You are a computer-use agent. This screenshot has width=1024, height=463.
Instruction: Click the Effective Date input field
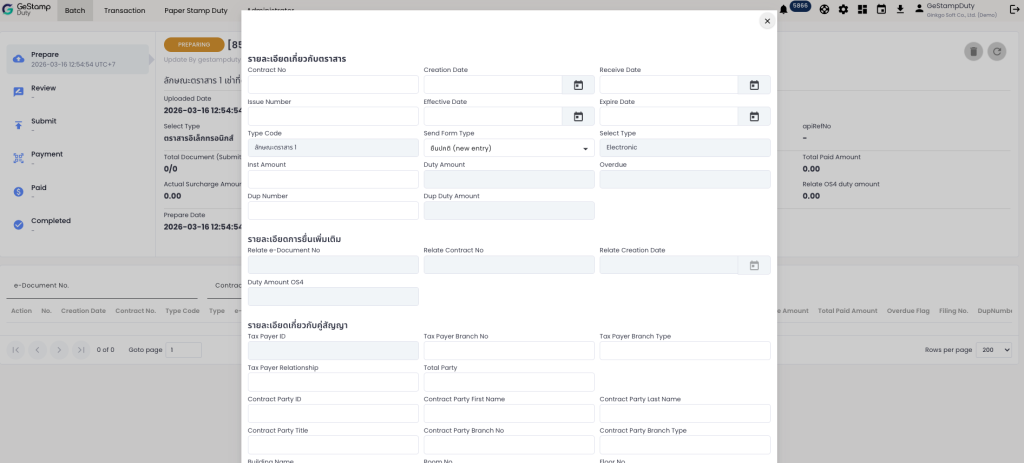[493, 116]
